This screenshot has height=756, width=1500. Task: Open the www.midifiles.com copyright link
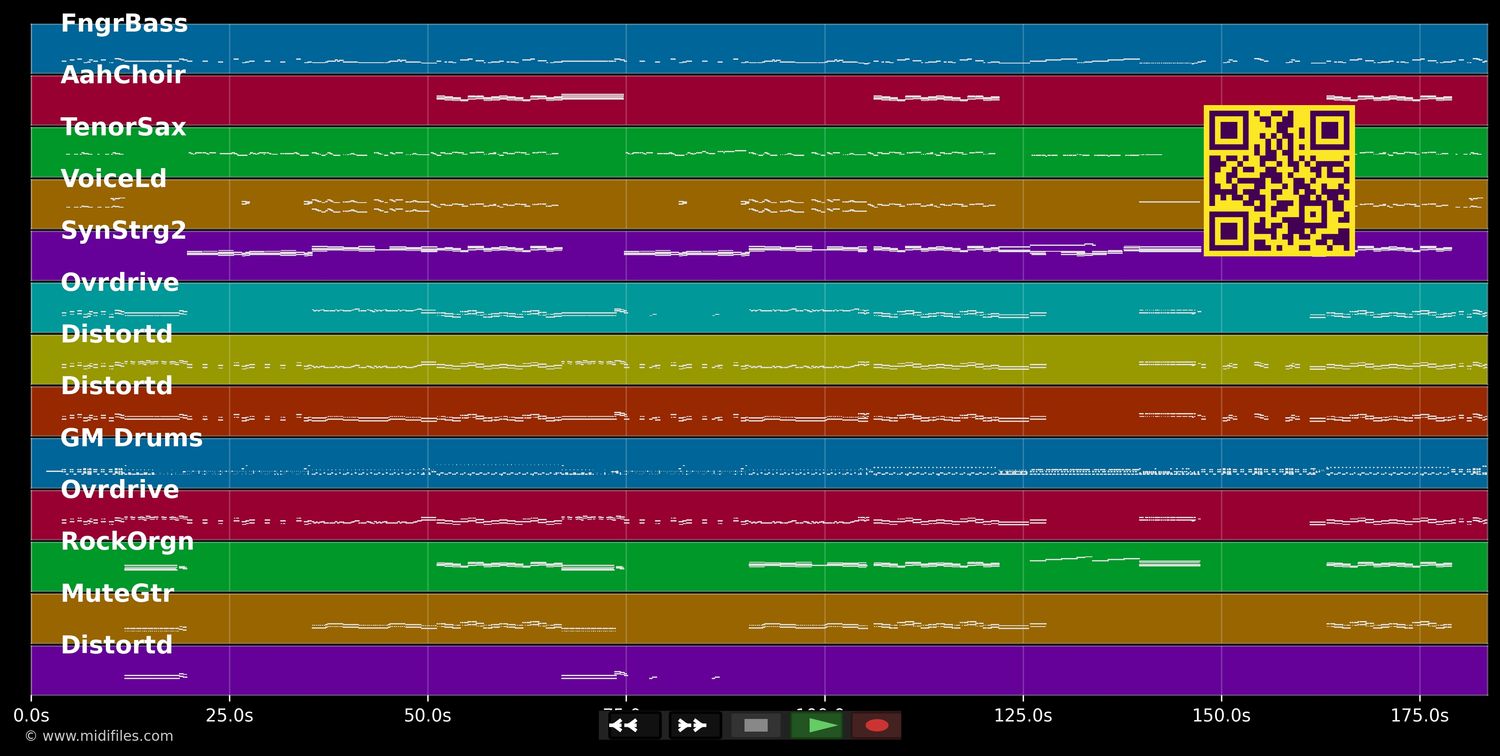99,736
